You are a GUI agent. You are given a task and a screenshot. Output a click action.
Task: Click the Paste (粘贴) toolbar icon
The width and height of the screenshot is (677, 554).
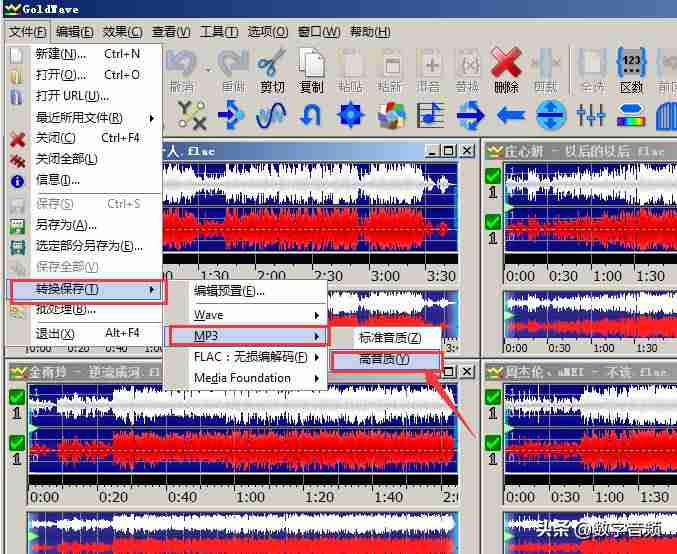coord(351,63)
